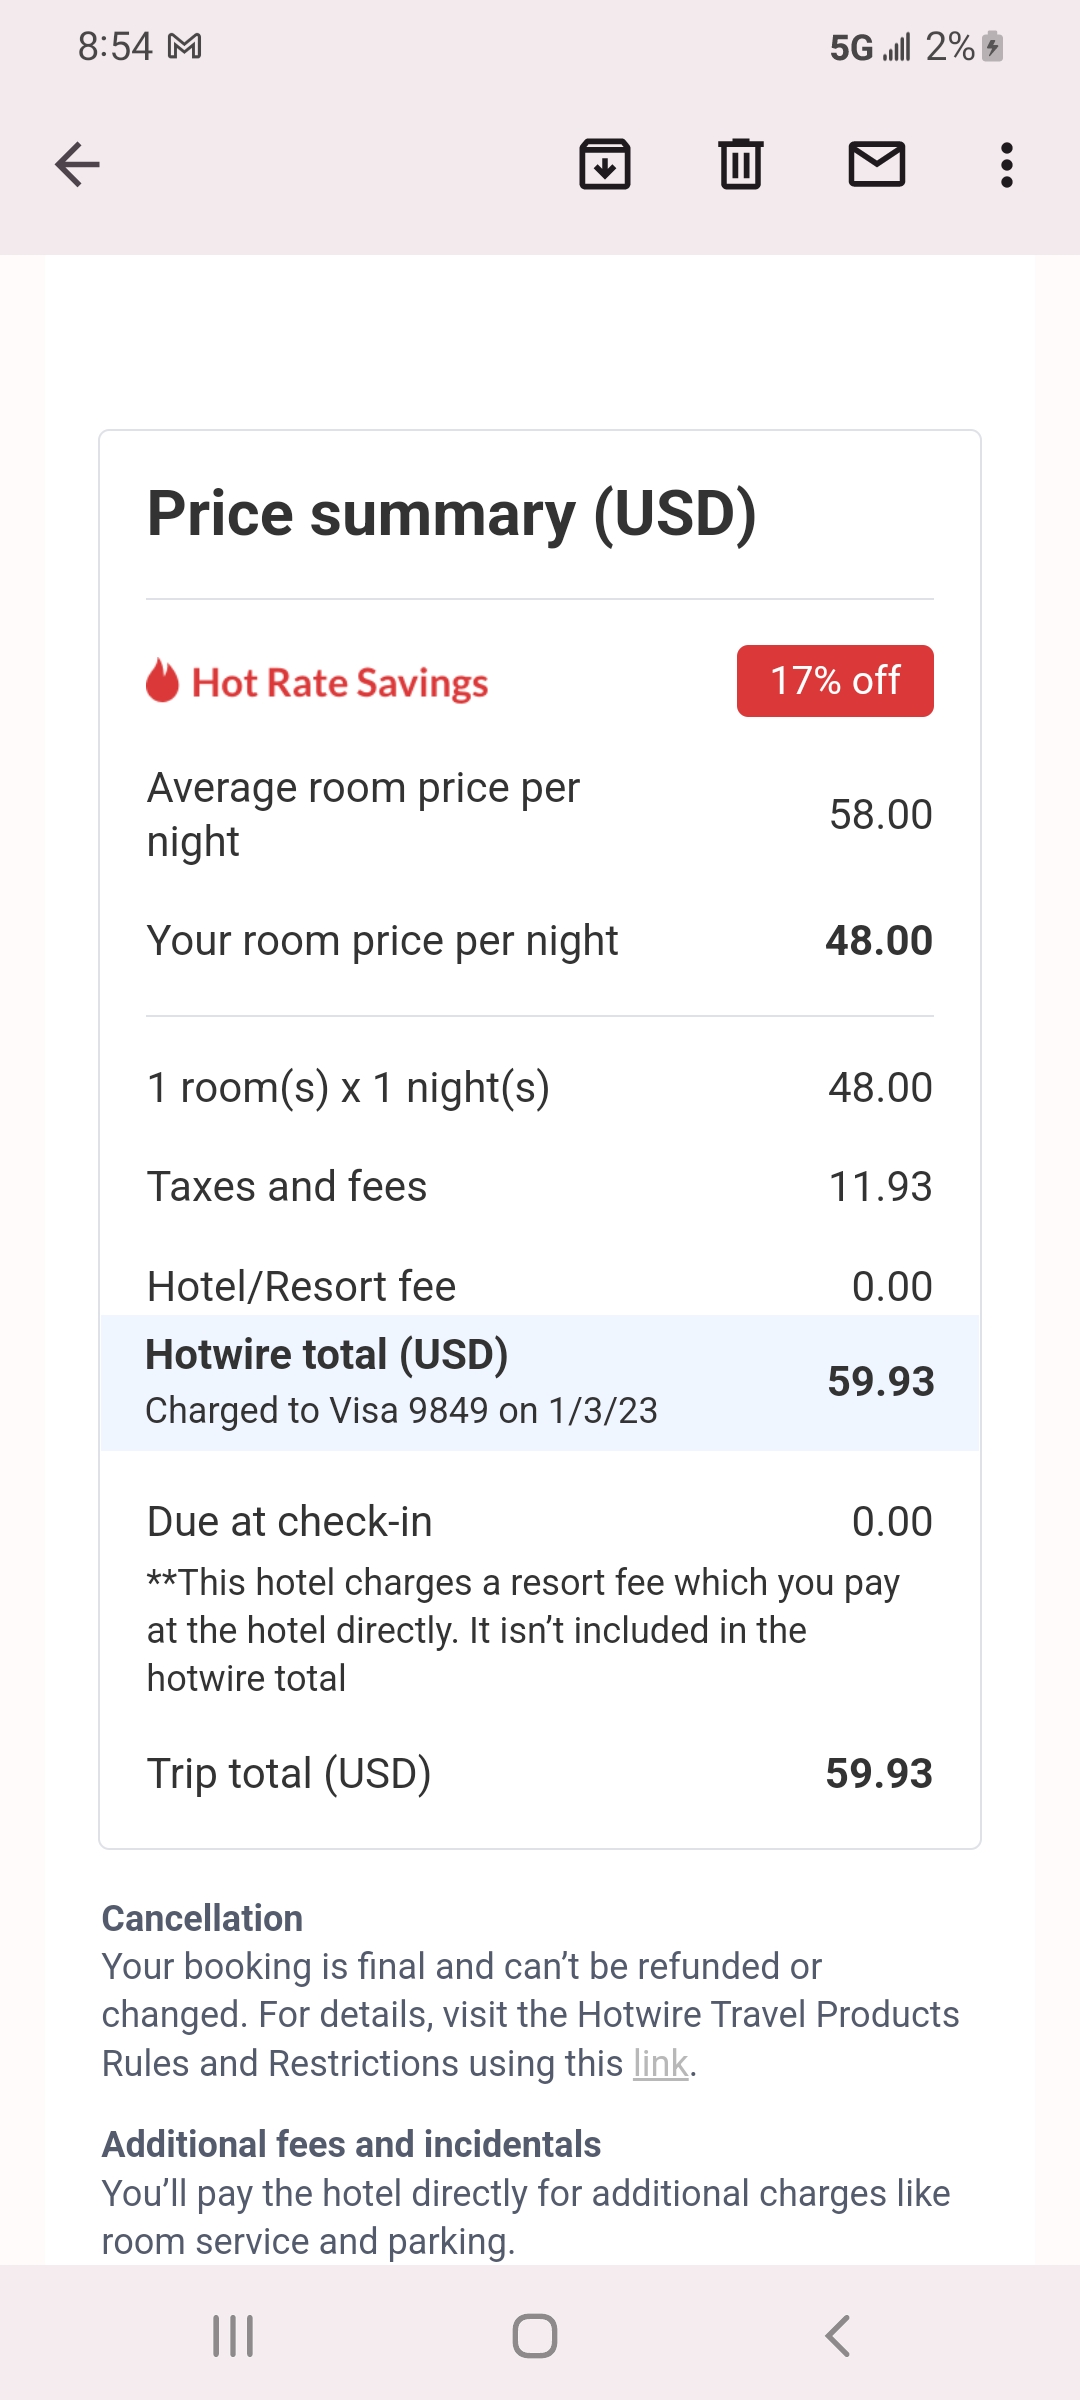Open the three-dot overflow menu

pos(1007,165)
